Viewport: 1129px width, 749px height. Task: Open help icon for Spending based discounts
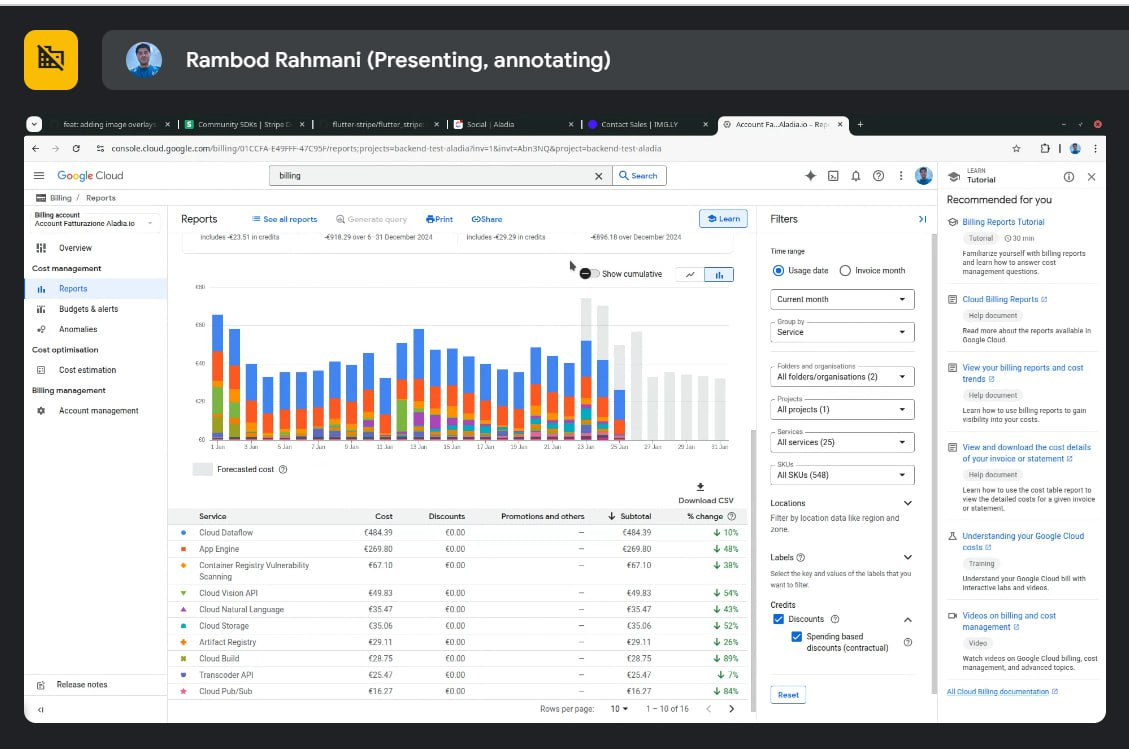click(908, 642)
